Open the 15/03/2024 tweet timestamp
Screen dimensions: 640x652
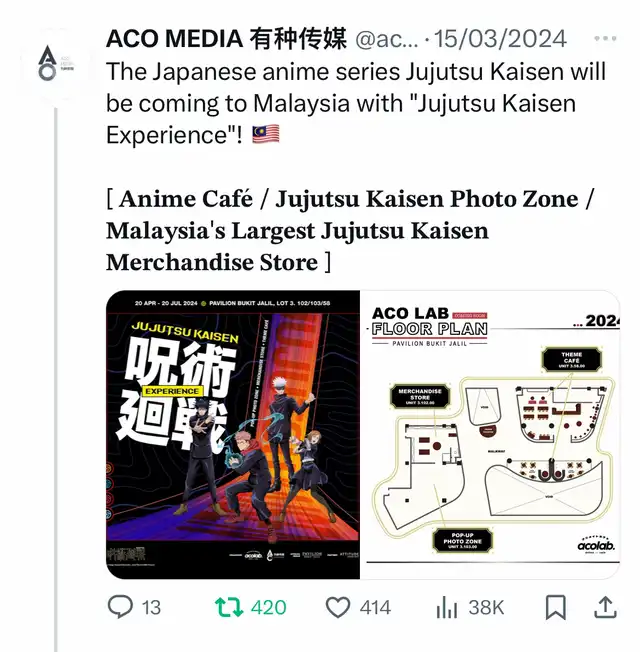click(500, 39)
